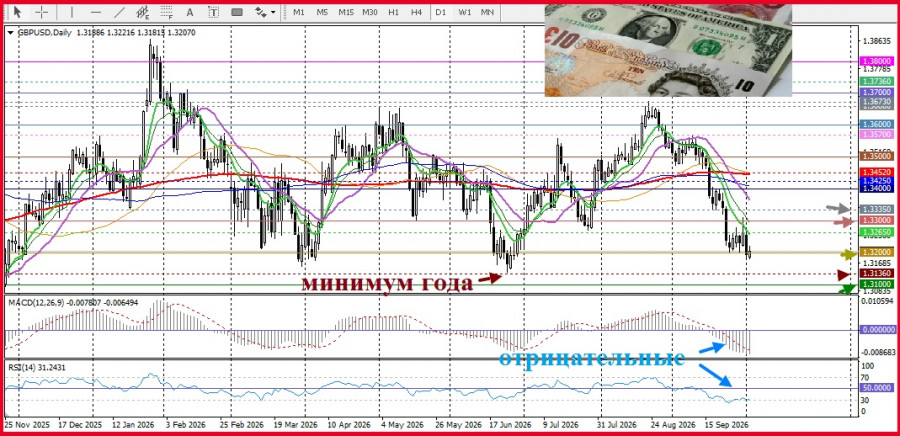Click the RSI 50.0000 level label
Image resolution: width=900 pixels, height=436 pixels.
[x=877, y=388]
